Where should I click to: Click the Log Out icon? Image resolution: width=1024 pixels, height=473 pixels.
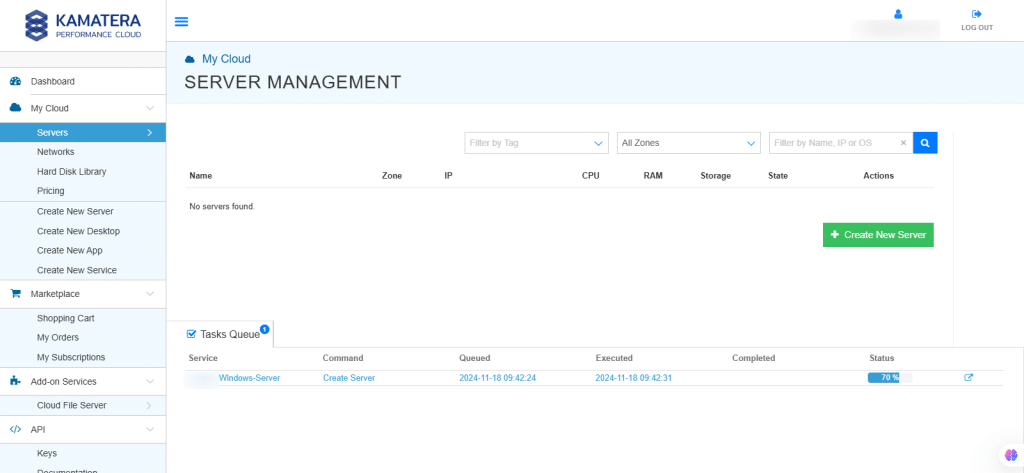click(976, 14)
